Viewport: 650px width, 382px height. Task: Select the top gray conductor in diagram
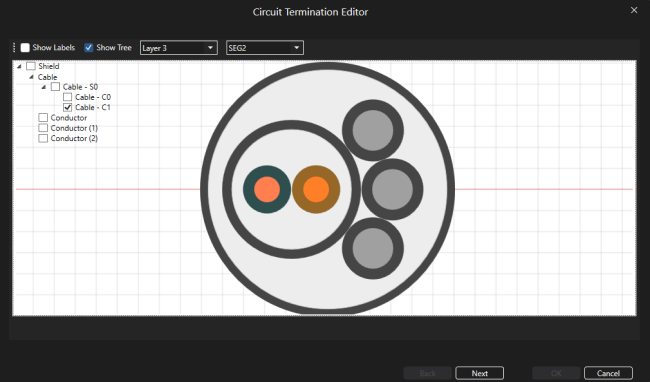click(x=373, y=130)
